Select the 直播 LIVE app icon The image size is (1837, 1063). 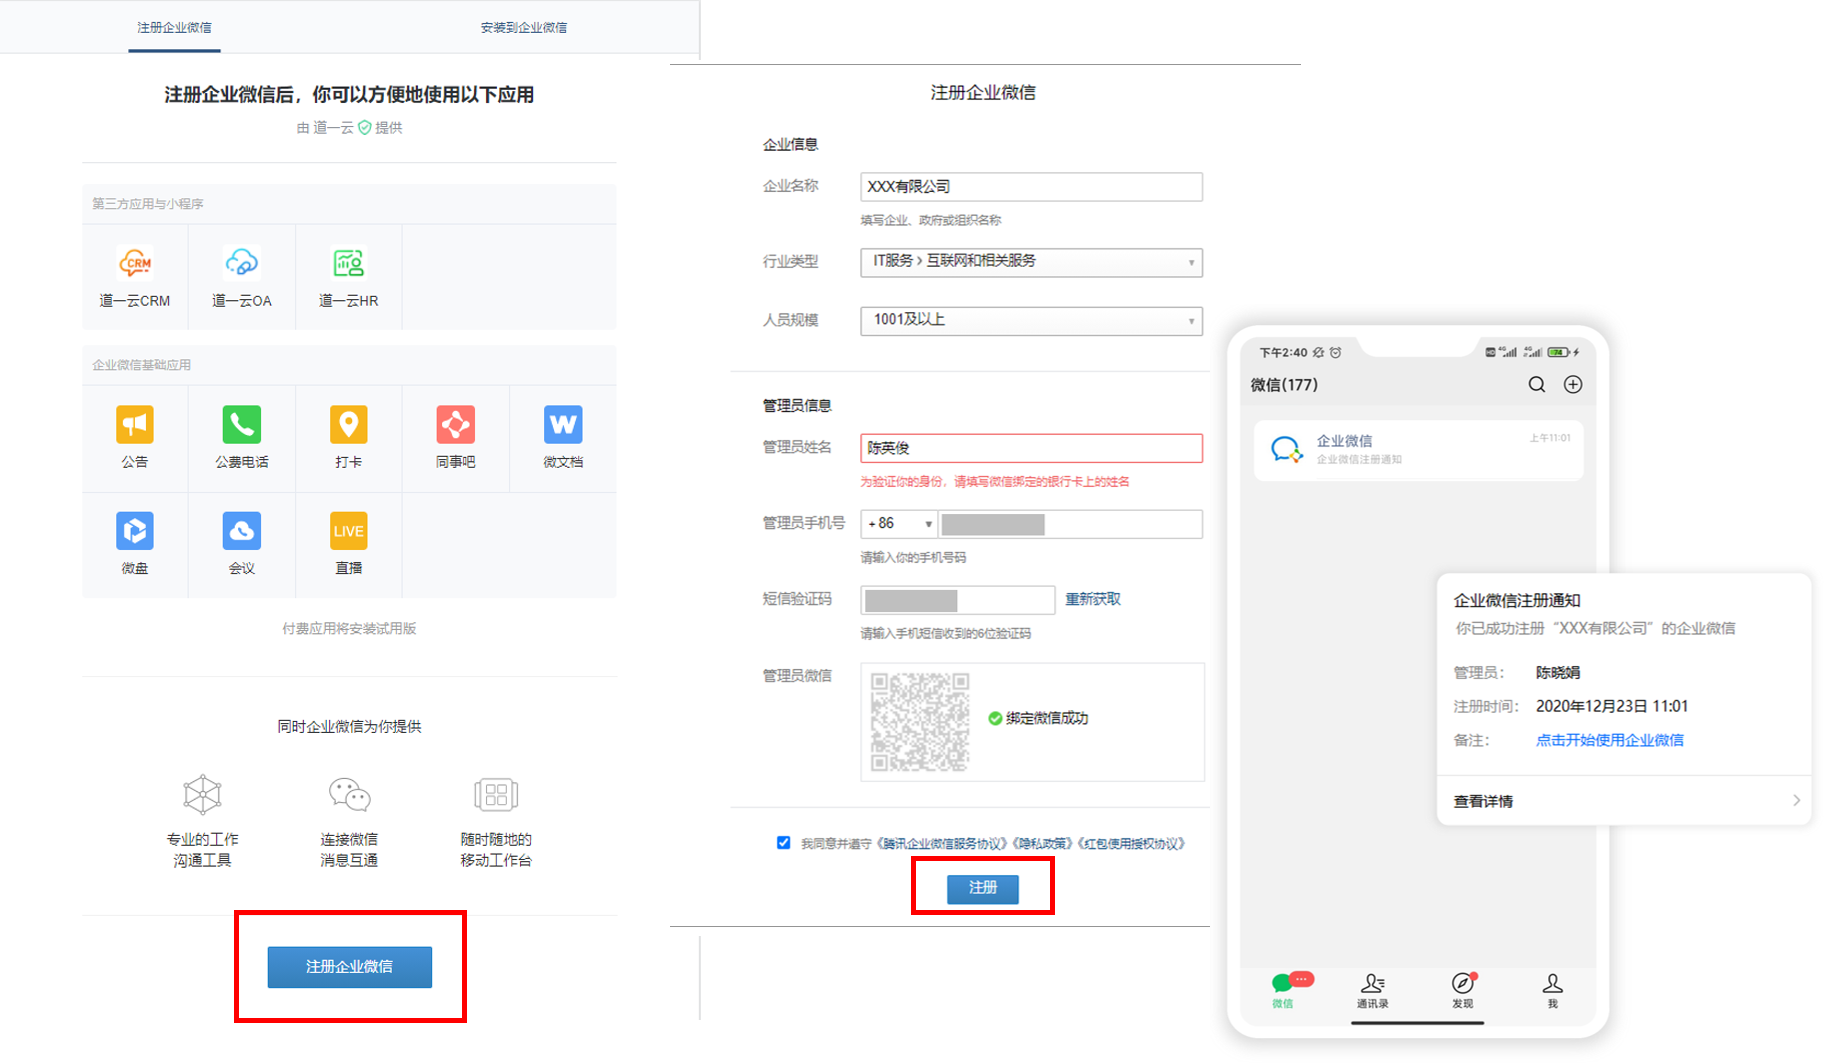coord(348,531)
